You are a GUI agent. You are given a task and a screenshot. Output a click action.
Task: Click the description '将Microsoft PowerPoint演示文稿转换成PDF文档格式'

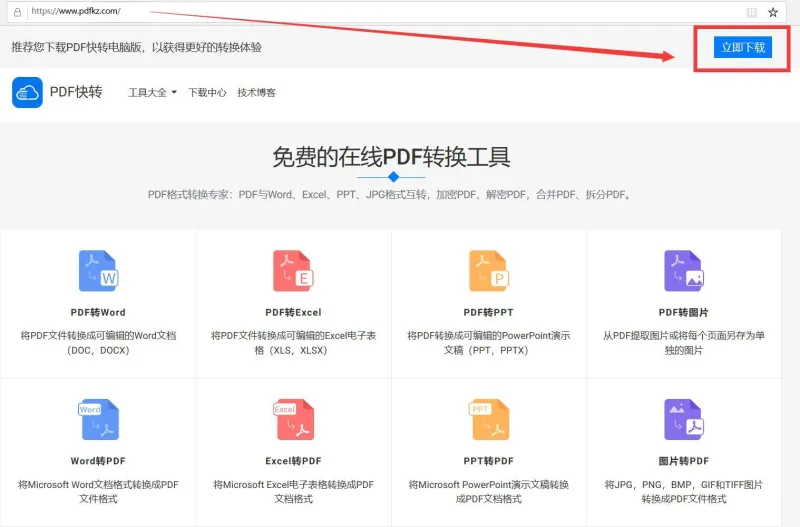coord(488,492)
